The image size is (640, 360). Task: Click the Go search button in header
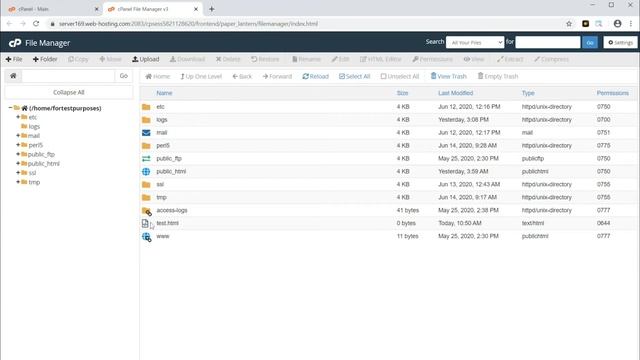coord(590,42)
